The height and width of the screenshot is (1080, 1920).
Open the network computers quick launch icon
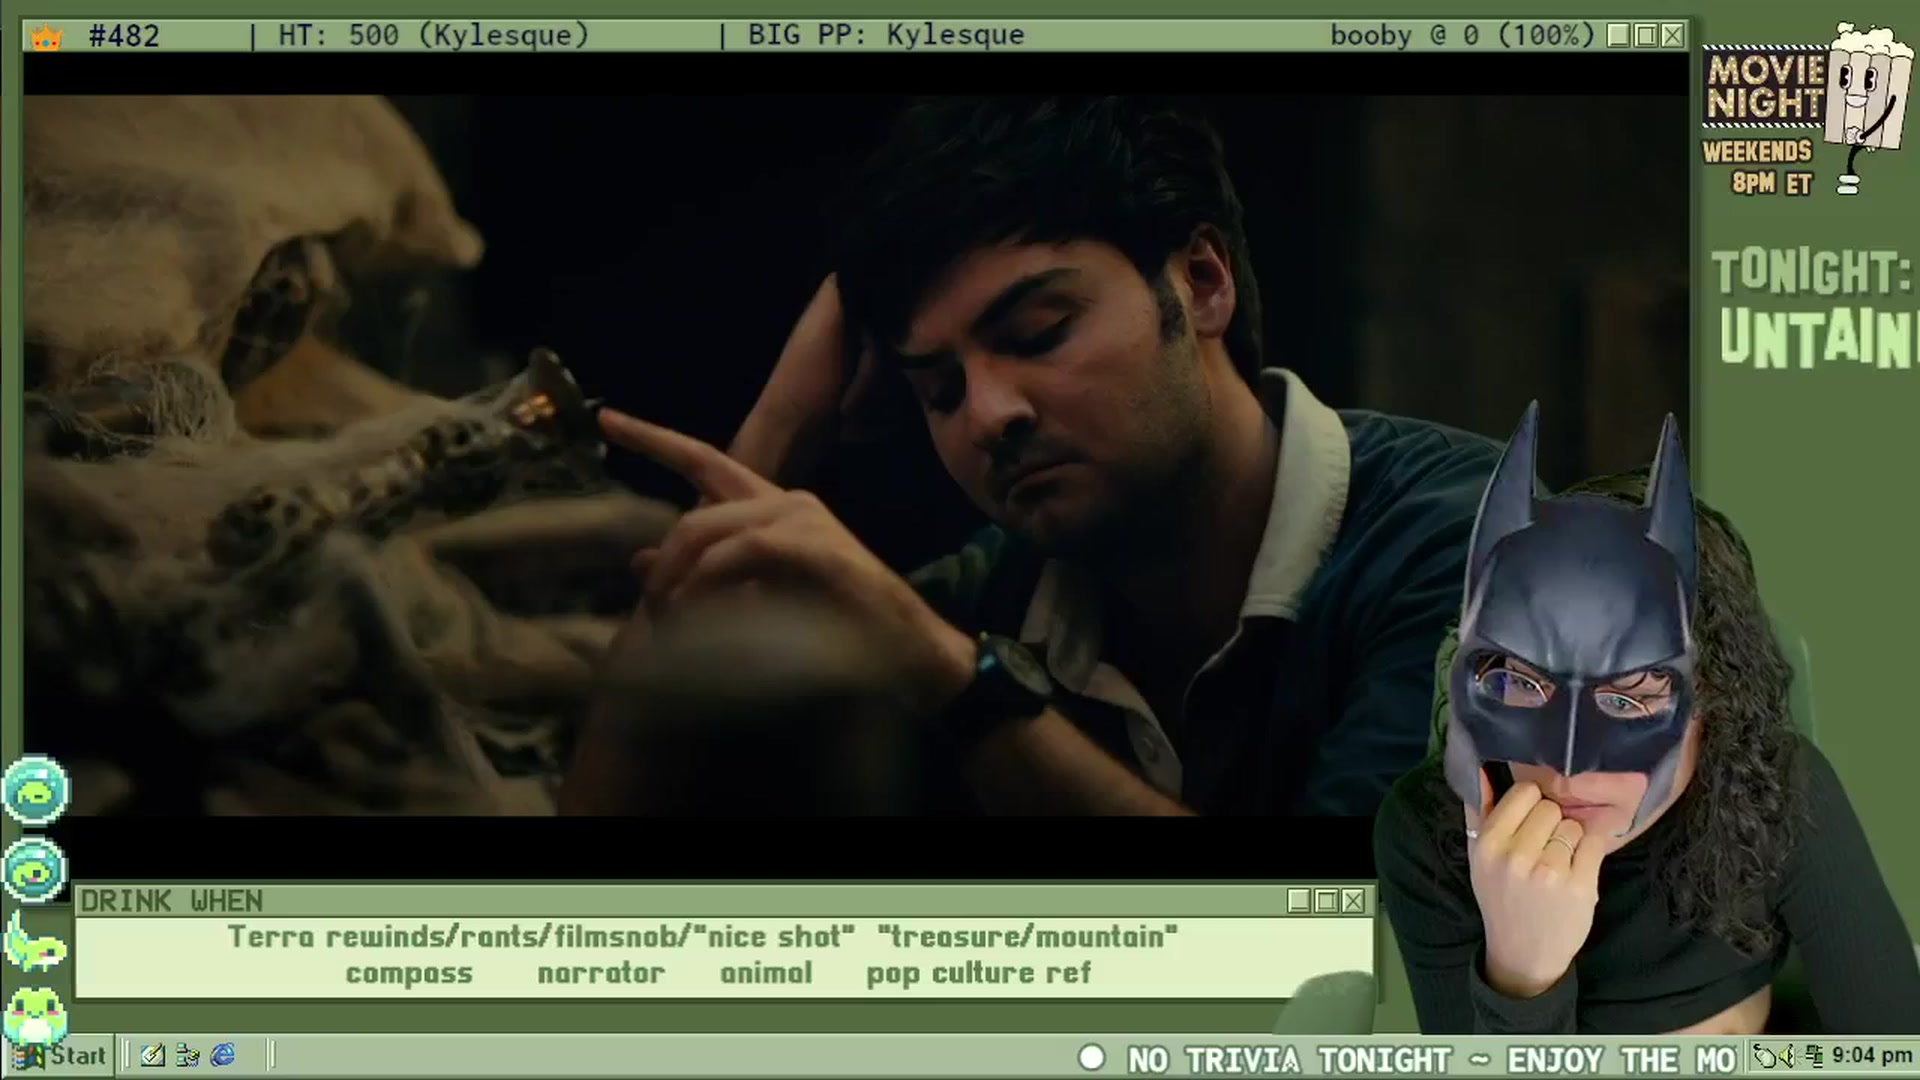pos(187,1055)
